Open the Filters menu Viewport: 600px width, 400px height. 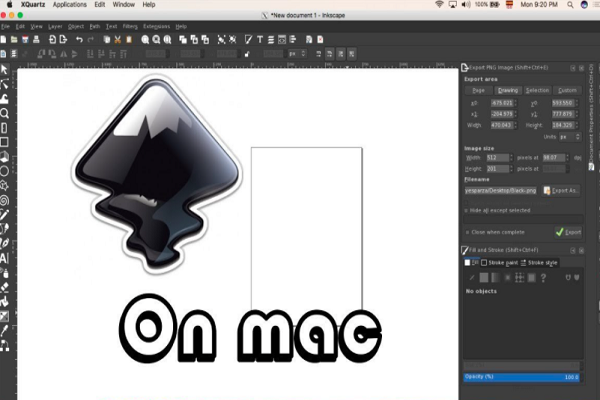130,26
